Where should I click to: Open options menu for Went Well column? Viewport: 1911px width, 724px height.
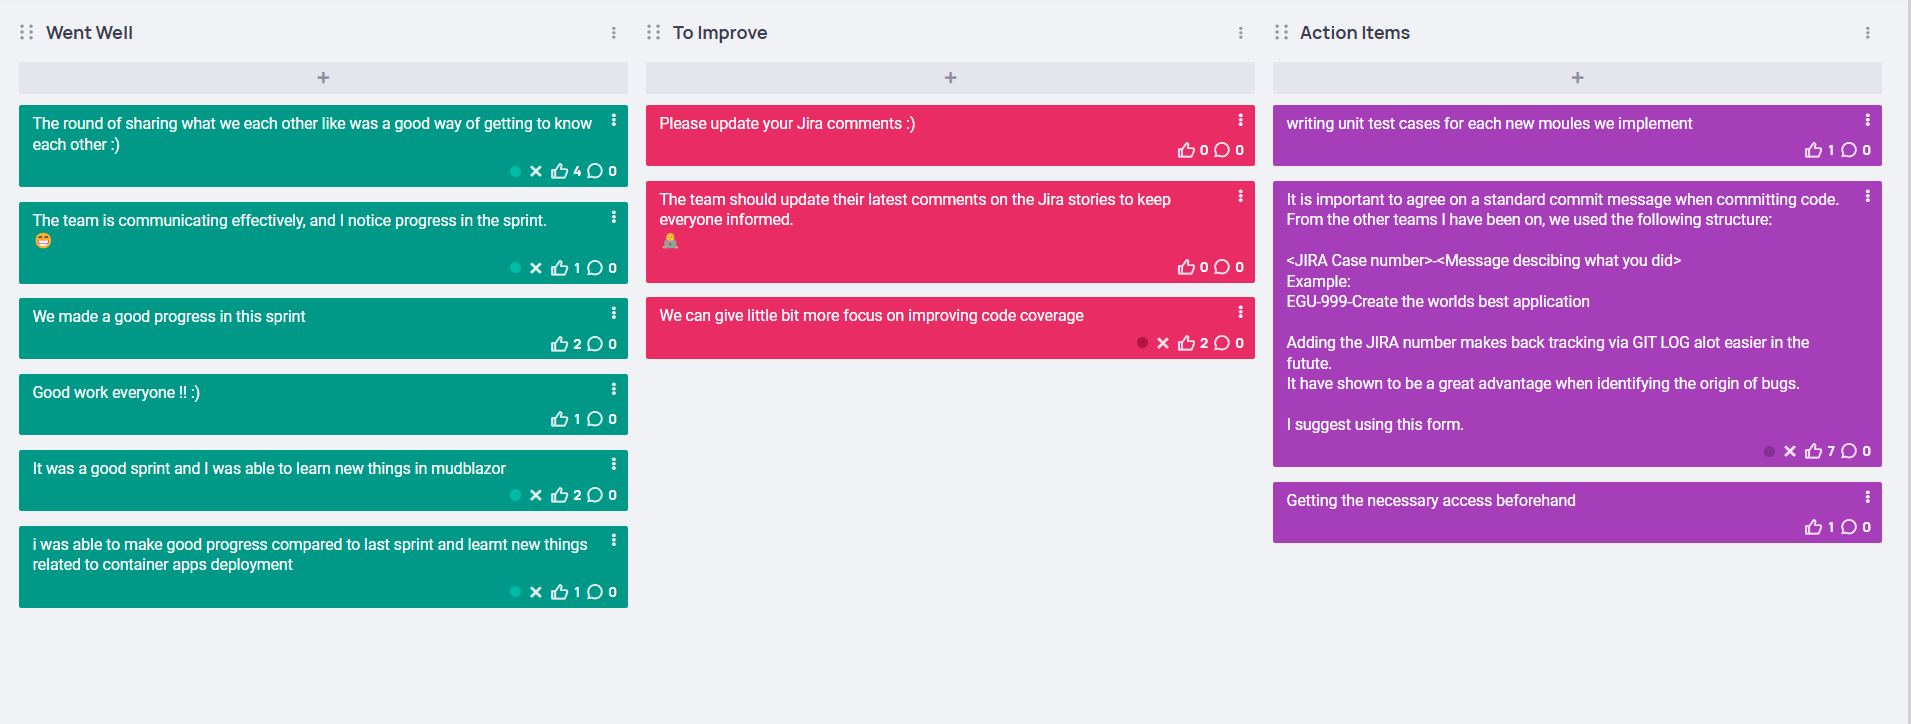point(614,33)
